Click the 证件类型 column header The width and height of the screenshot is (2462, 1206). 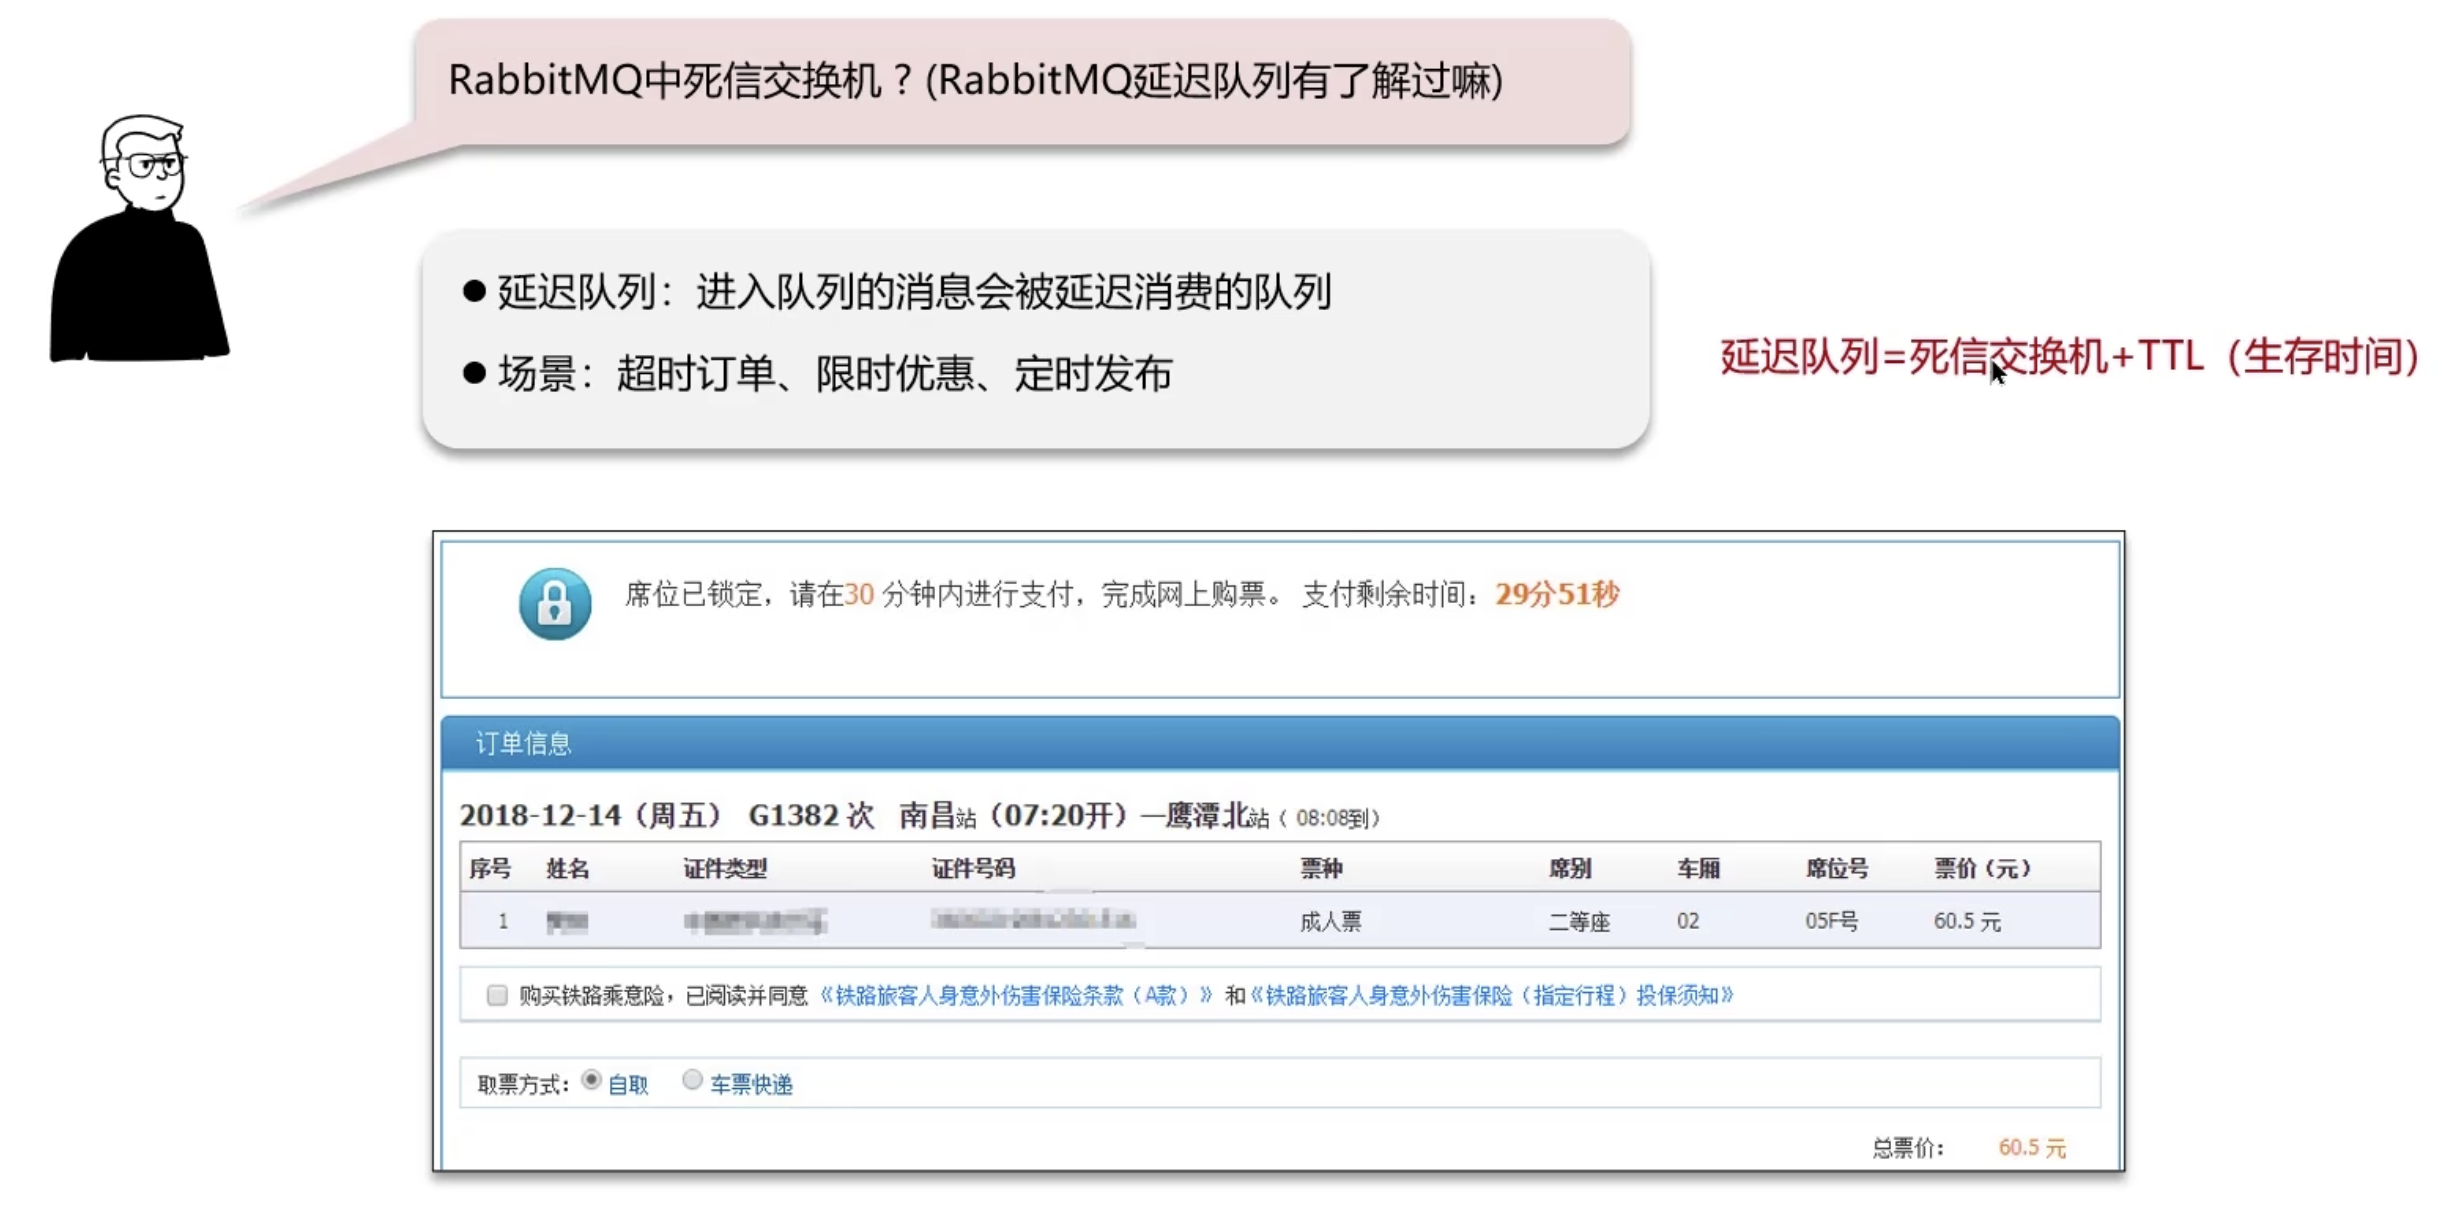725,868
